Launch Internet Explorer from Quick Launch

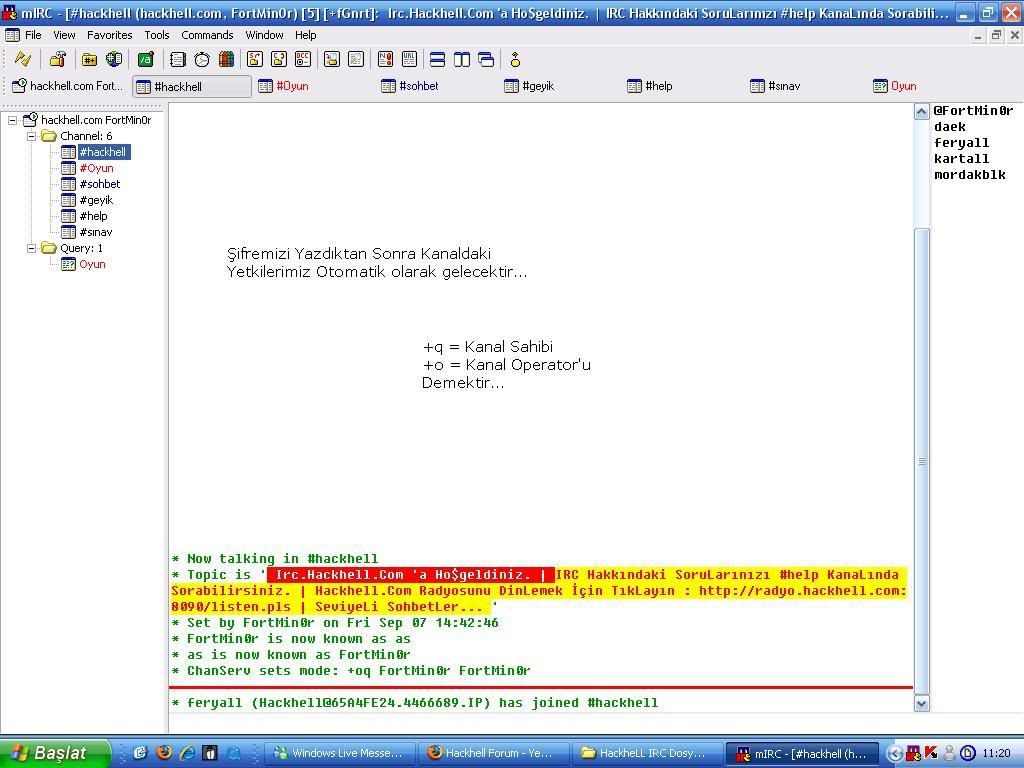(x=187, y=753)
